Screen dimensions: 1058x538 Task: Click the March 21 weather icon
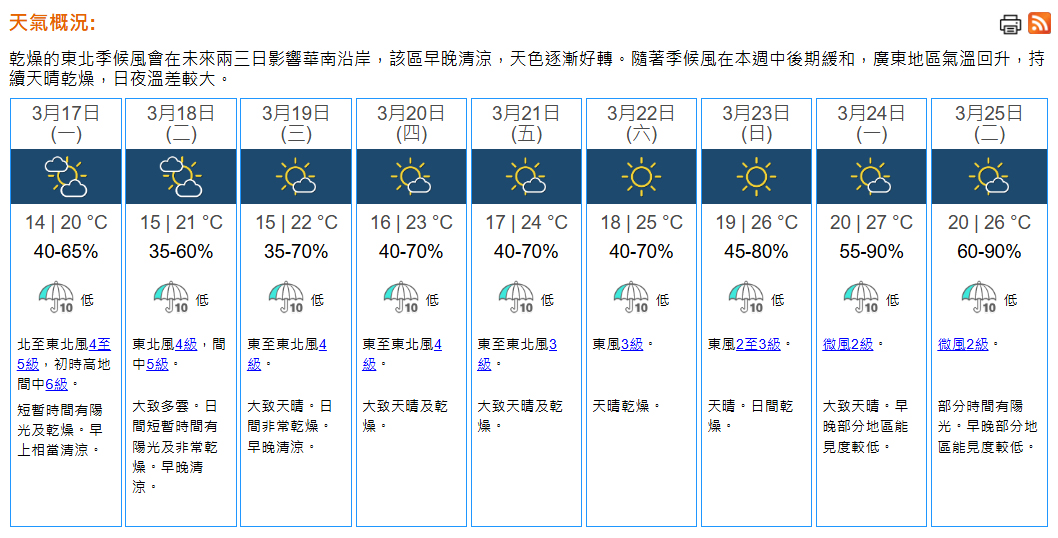pos(526,177)
